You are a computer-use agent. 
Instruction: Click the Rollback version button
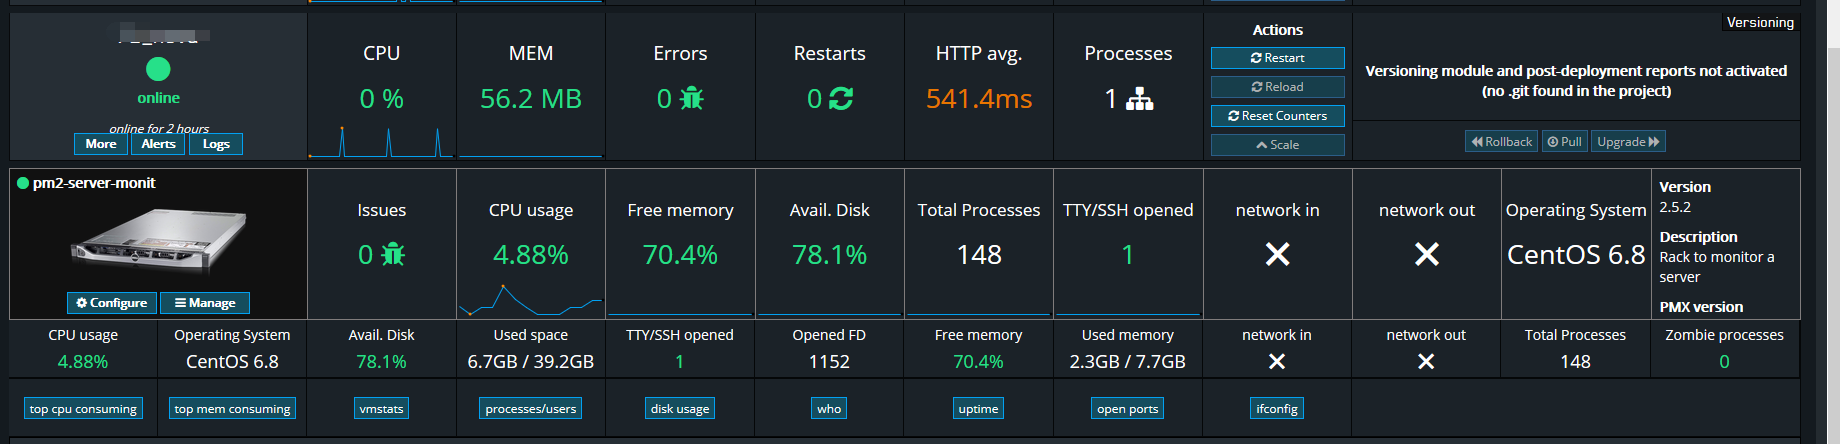(x=1502, y=142)
